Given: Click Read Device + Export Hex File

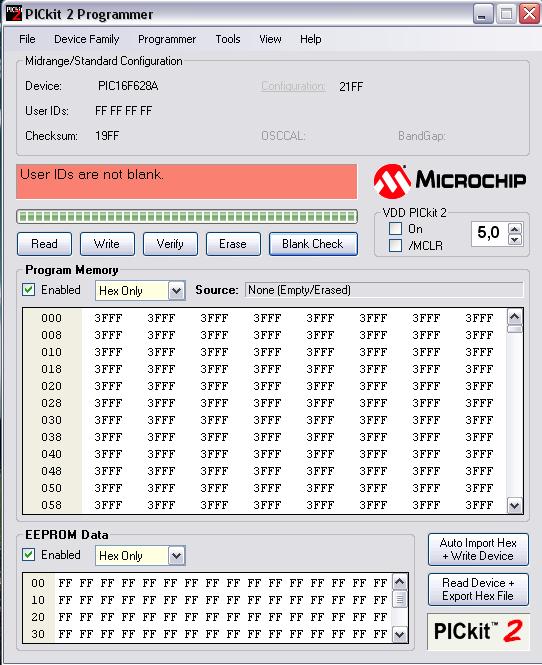Looking at the screenshot, I should pyautogui.click(x=478, y=590).
